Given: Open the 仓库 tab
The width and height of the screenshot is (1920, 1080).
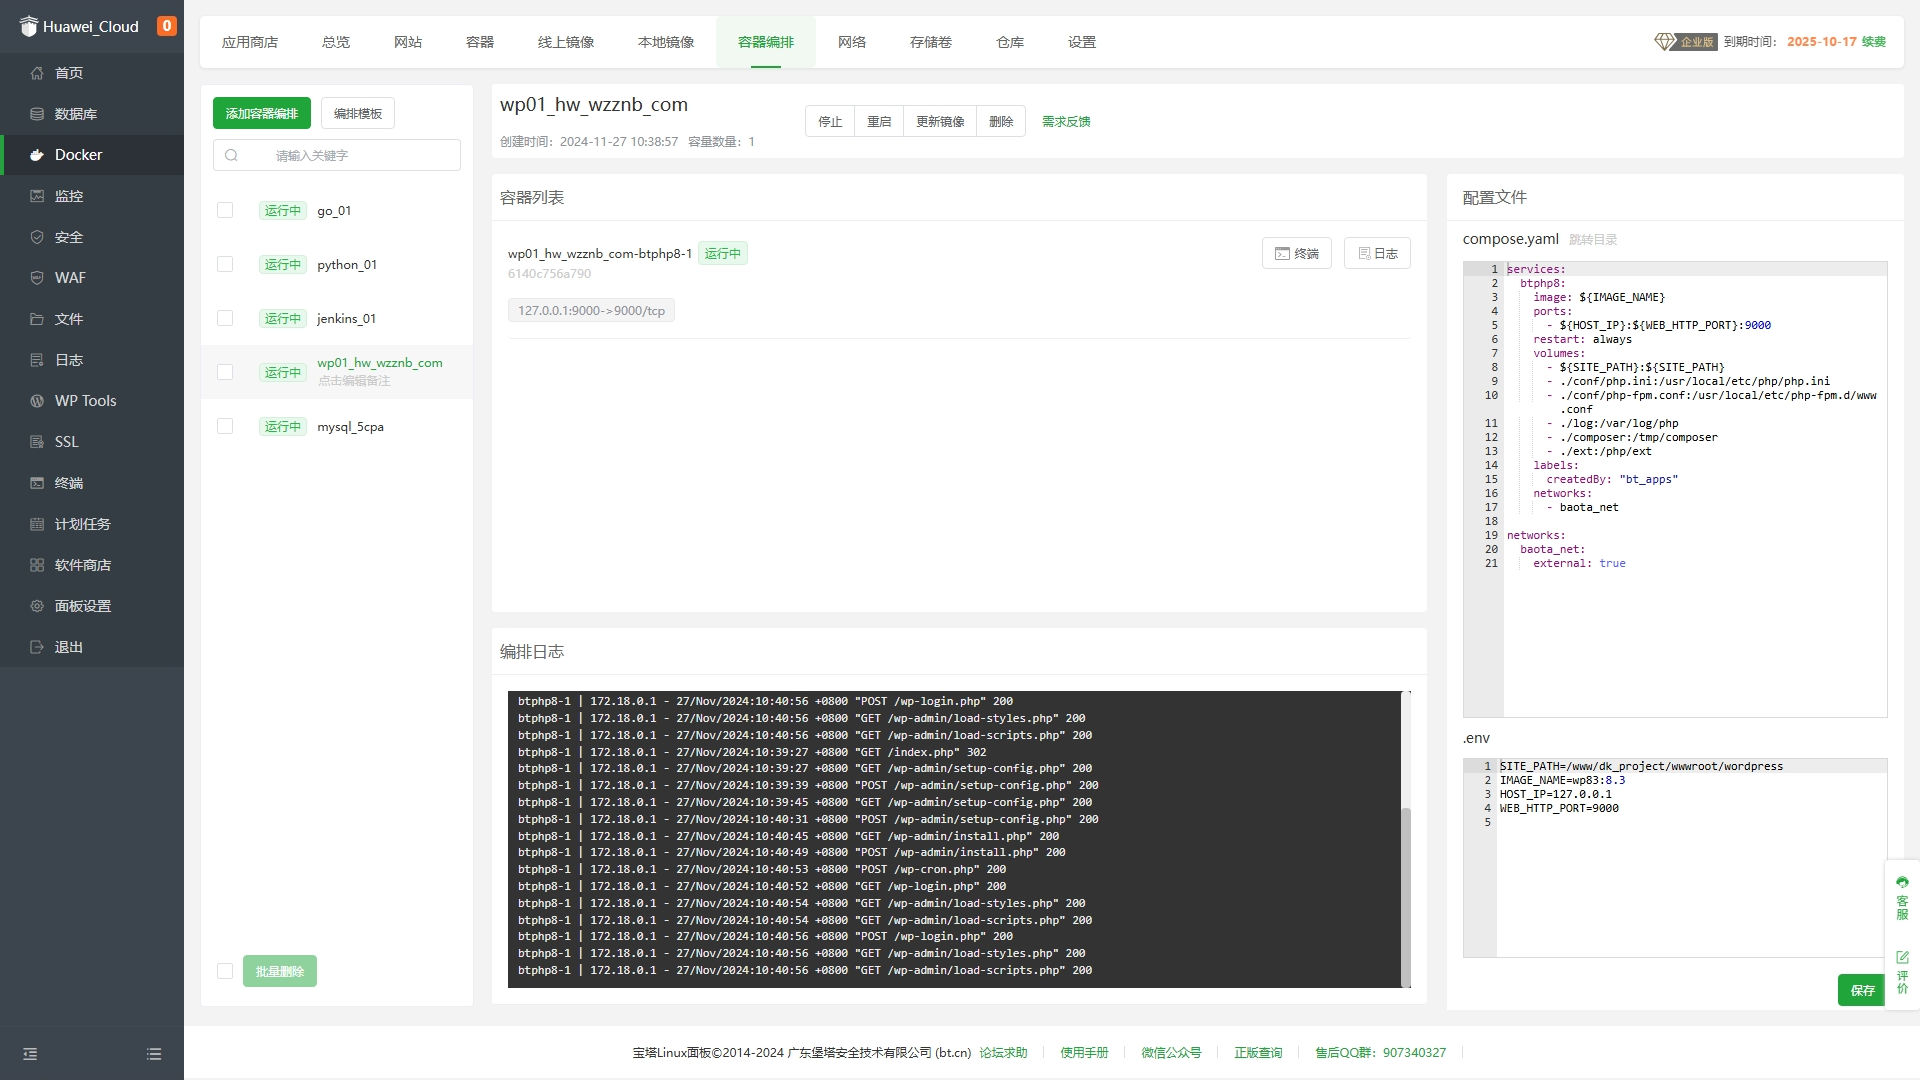Looking at the screenshot, I should pos(1010,42).
